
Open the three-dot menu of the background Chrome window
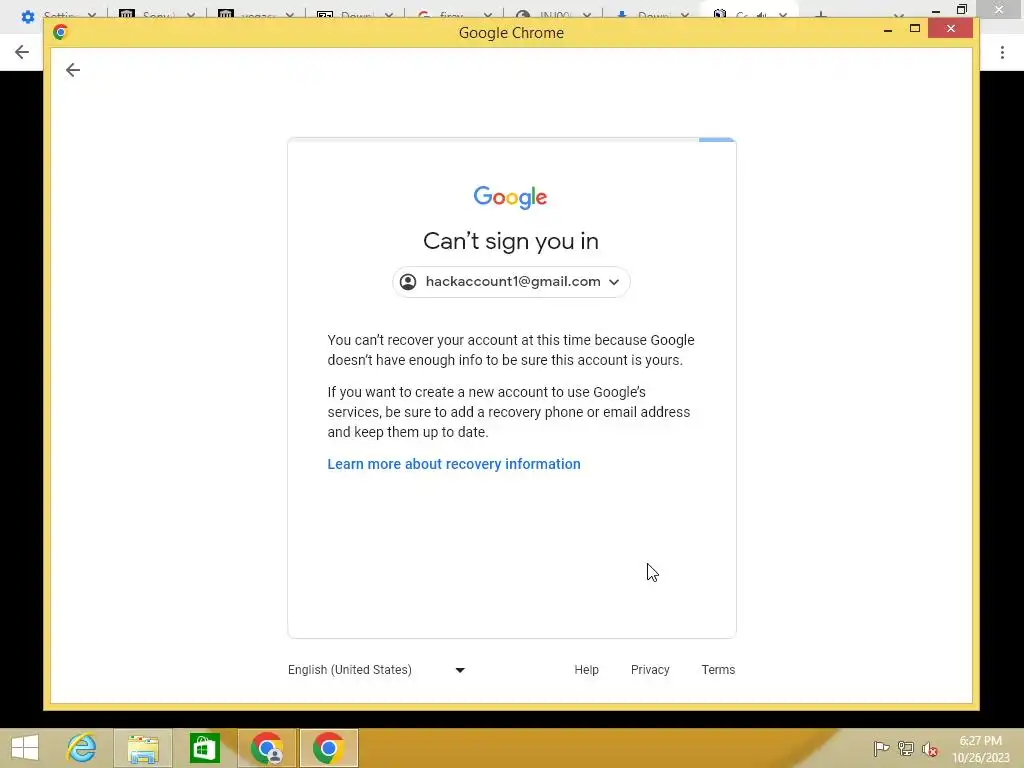pyautogui.click(x=1002, y=52)
